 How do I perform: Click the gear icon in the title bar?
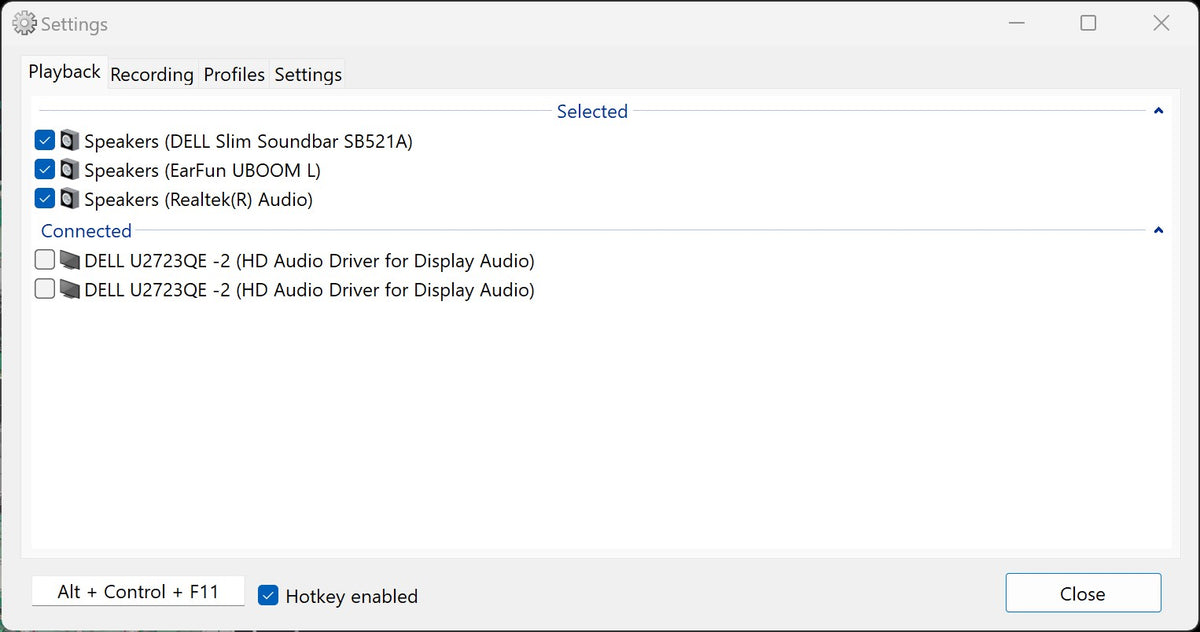click(24, 23)
